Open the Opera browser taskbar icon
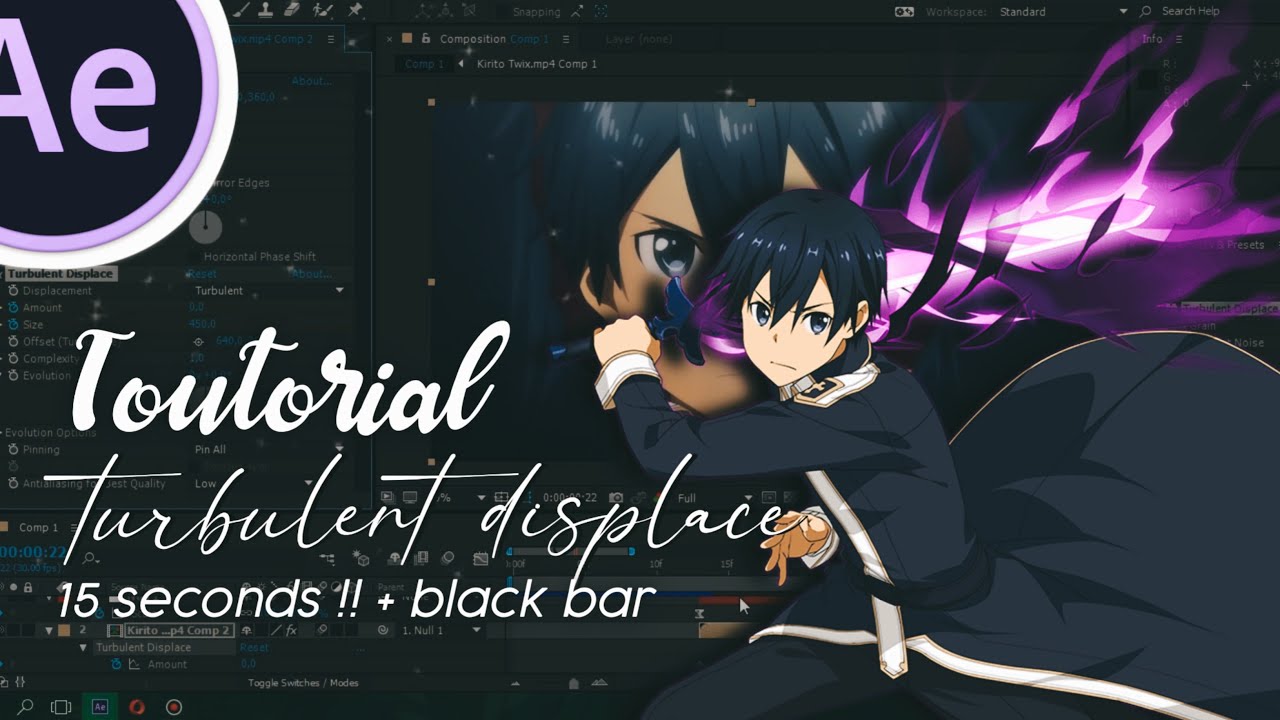The image size is (1280, 720). (x=137, y=706)
